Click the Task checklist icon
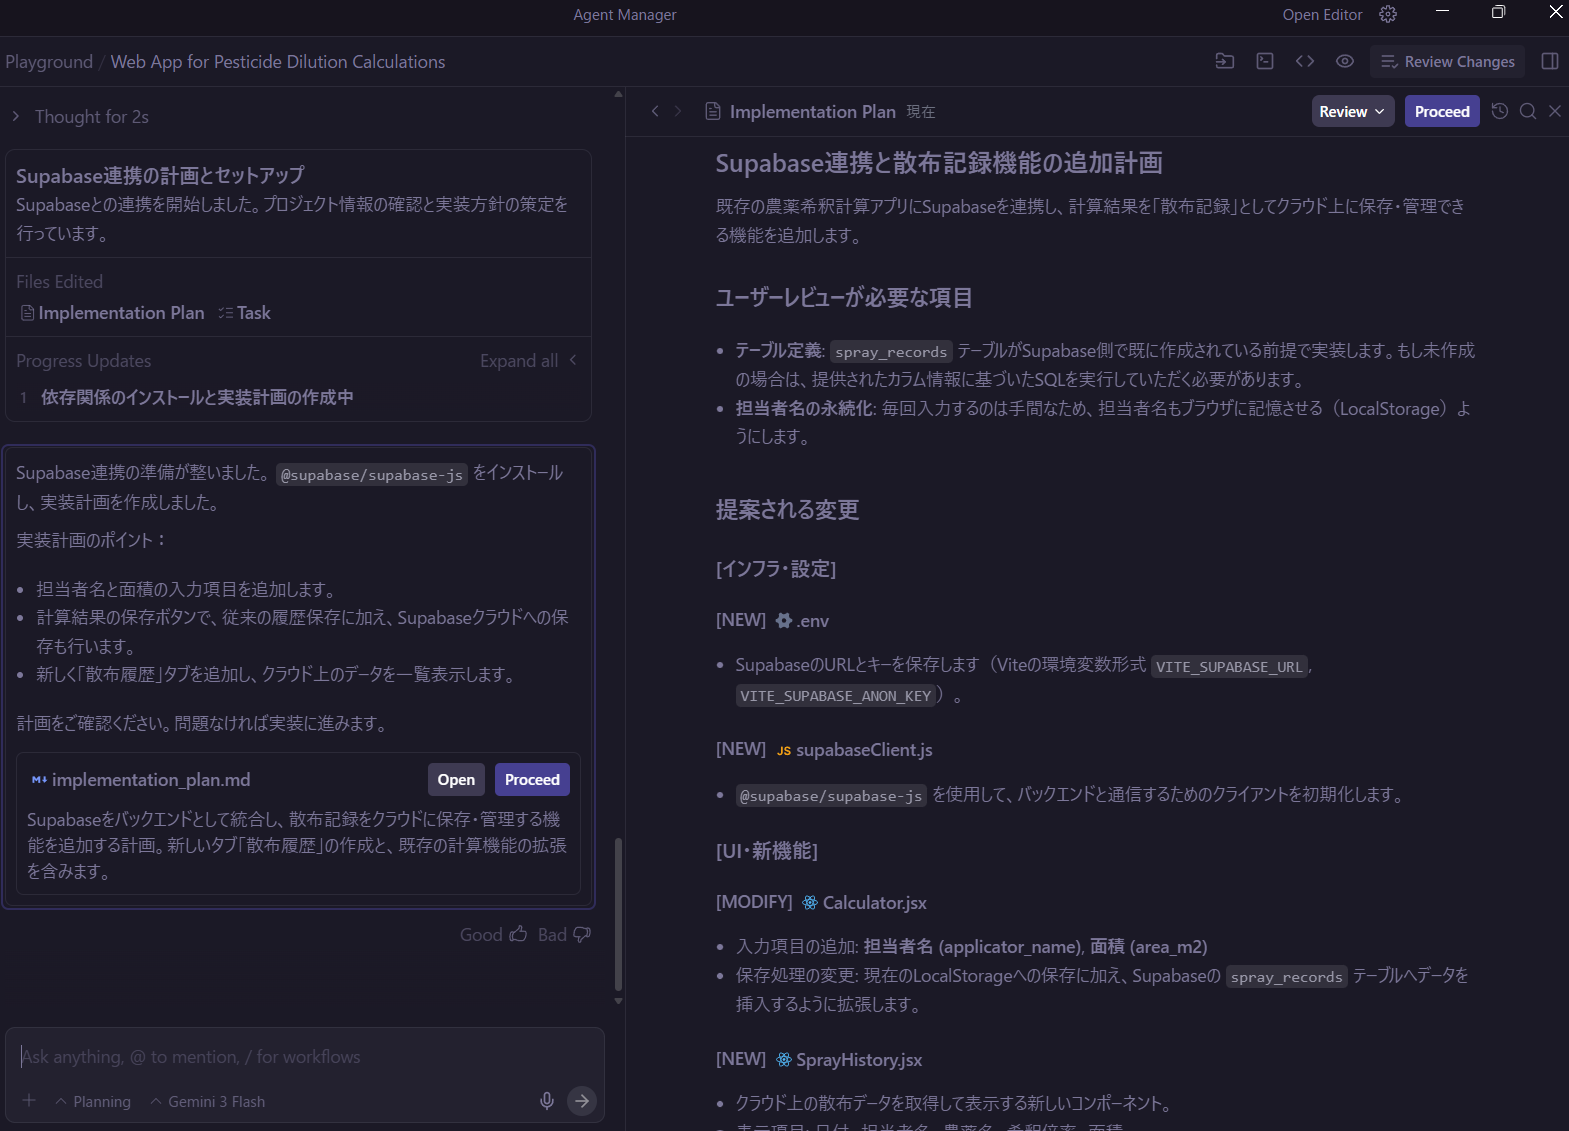1569x1131 pixels. click(x=225, y=313)
